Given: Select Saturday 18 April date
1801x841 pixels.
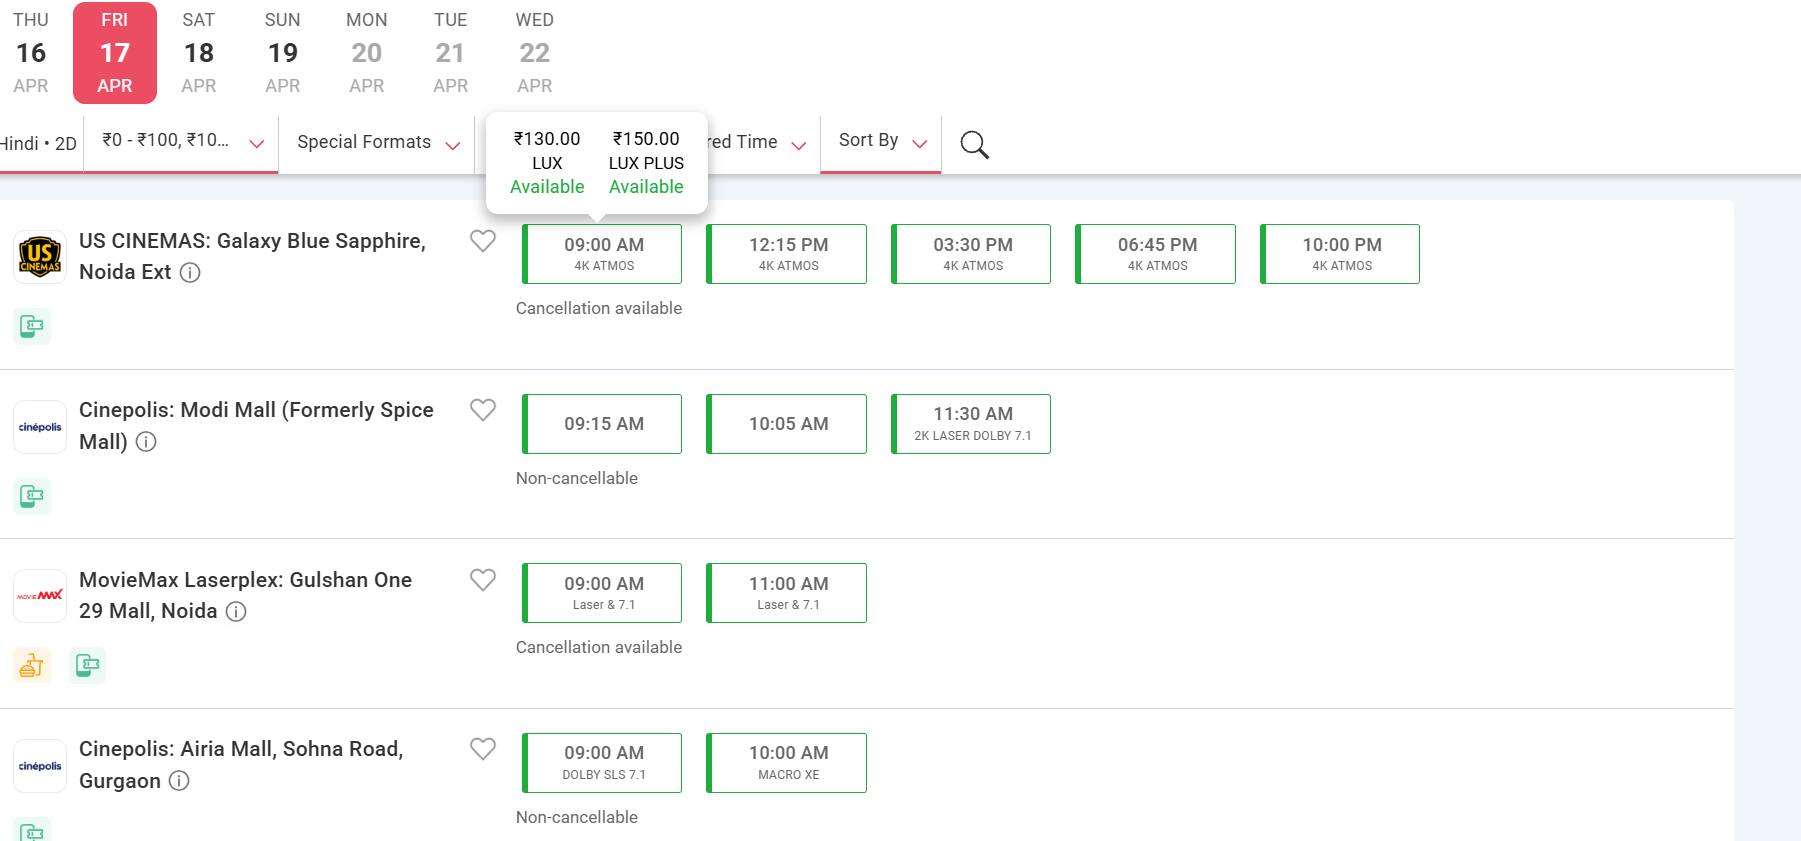Looking at the screenshot, I should tap(199, 53).
